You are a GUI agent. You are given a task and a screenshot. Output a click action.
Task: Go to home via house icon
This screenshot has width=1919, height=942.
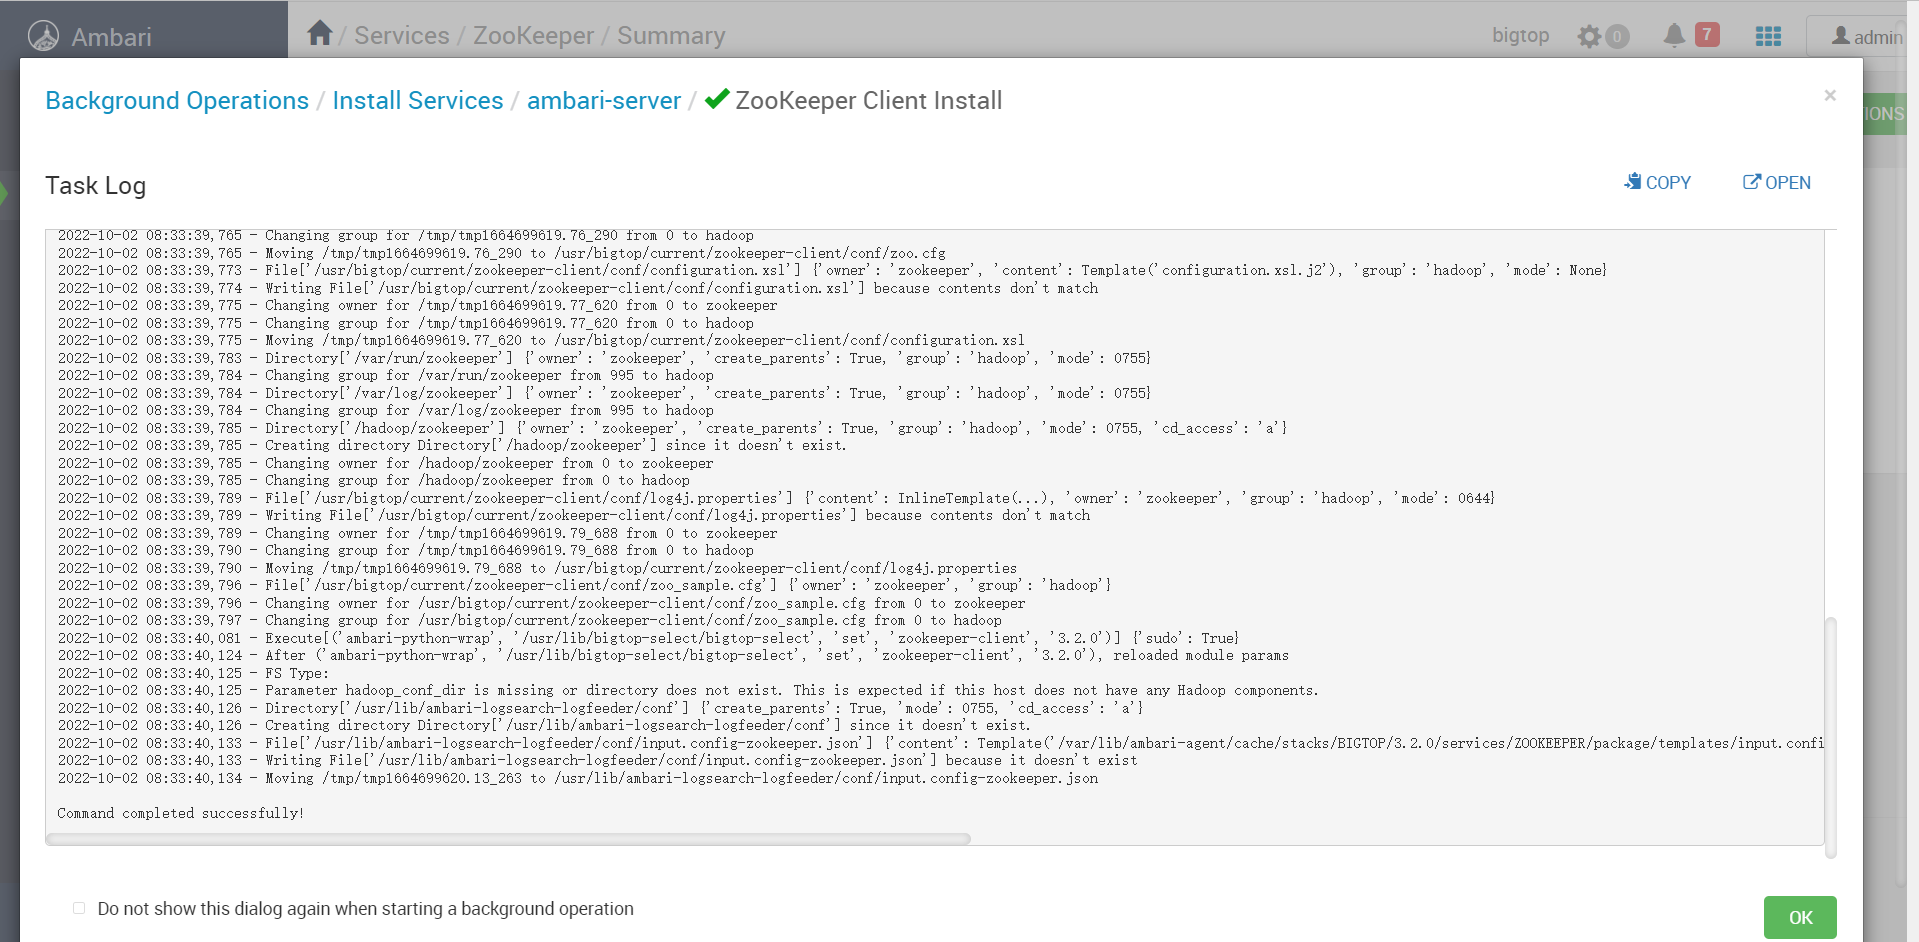coord(319,33)
